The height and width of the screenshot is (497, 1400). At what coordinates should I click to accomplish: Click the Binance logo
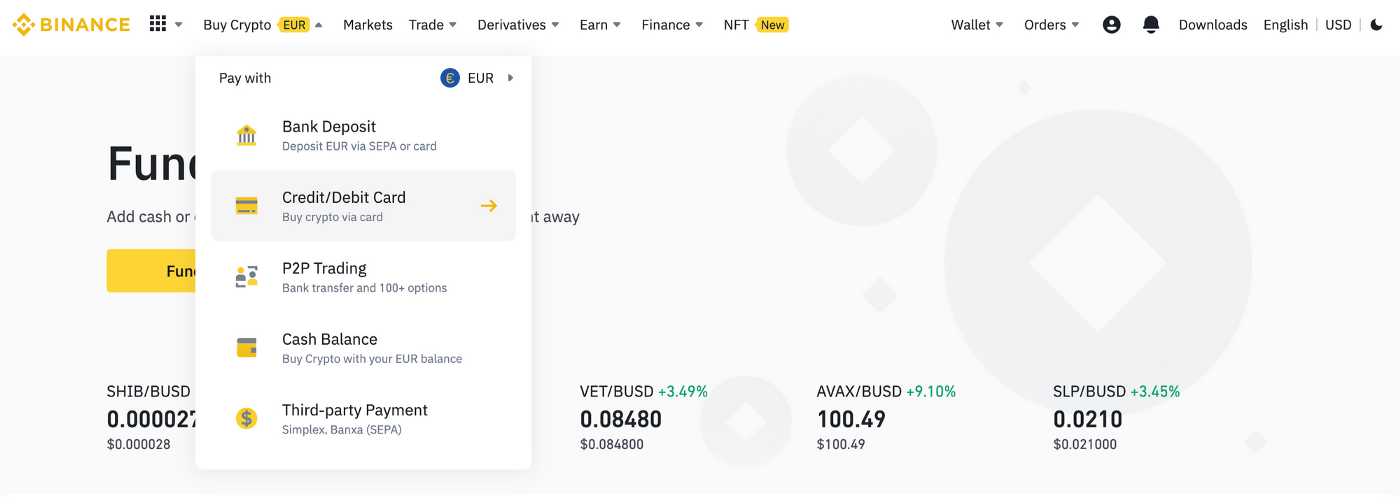tap(71, 24)
